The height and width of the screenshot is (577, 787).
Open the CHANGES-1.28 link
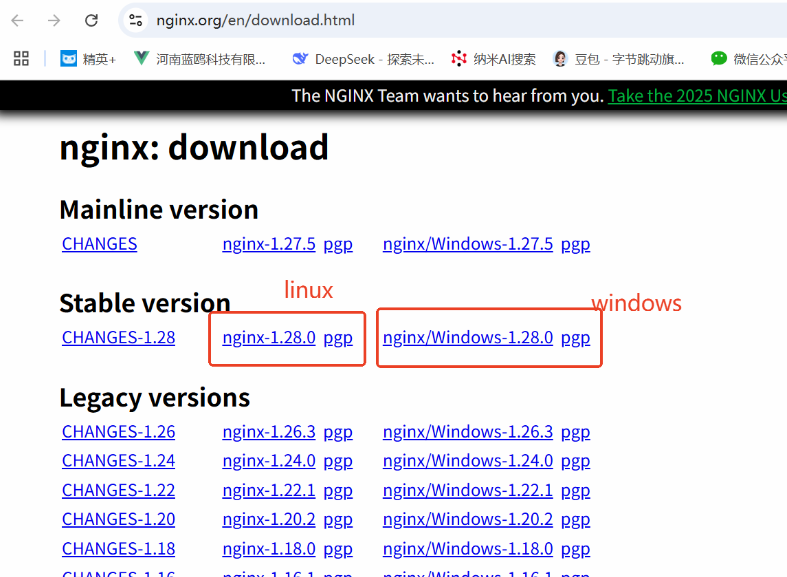118,338
